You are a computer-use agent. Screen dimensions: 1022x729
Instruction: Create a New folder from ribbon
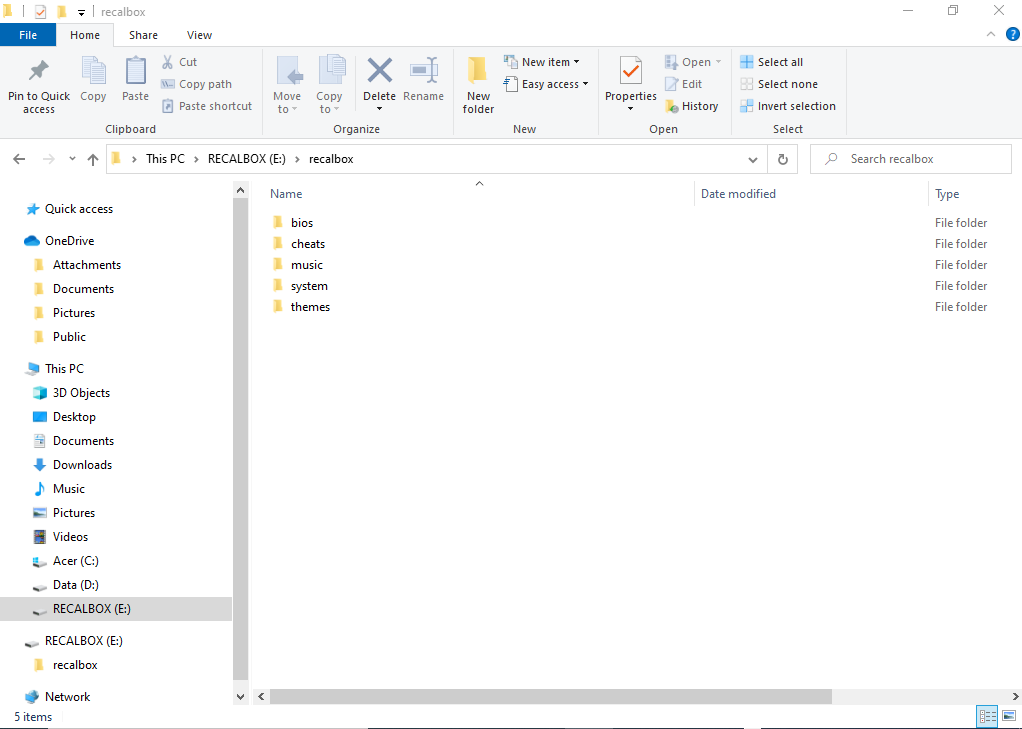pyautogui.click(x=478, y=85)
